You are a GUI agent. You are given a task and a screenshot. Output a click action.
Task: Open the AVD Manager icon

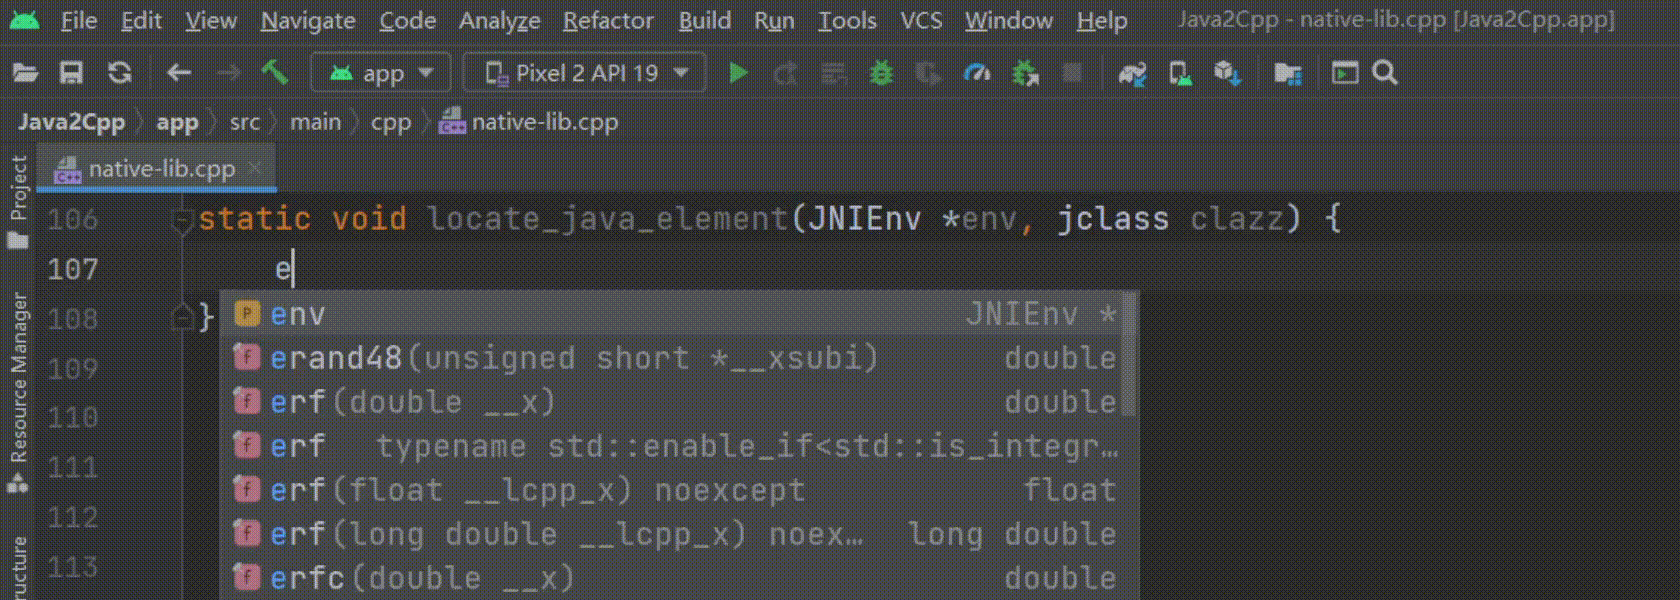[x=1181, y=73]
